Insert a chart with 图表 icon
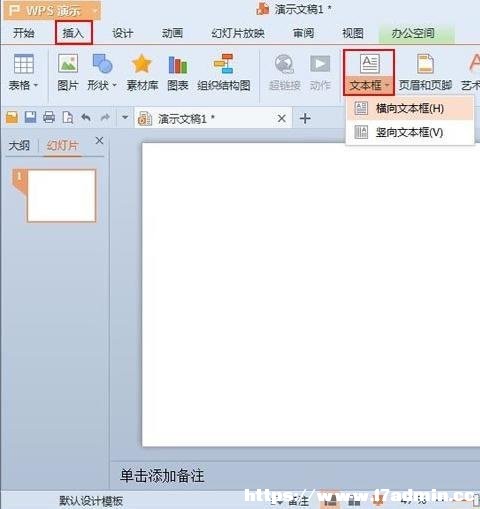Screen dimensions: 480x509 178,72
